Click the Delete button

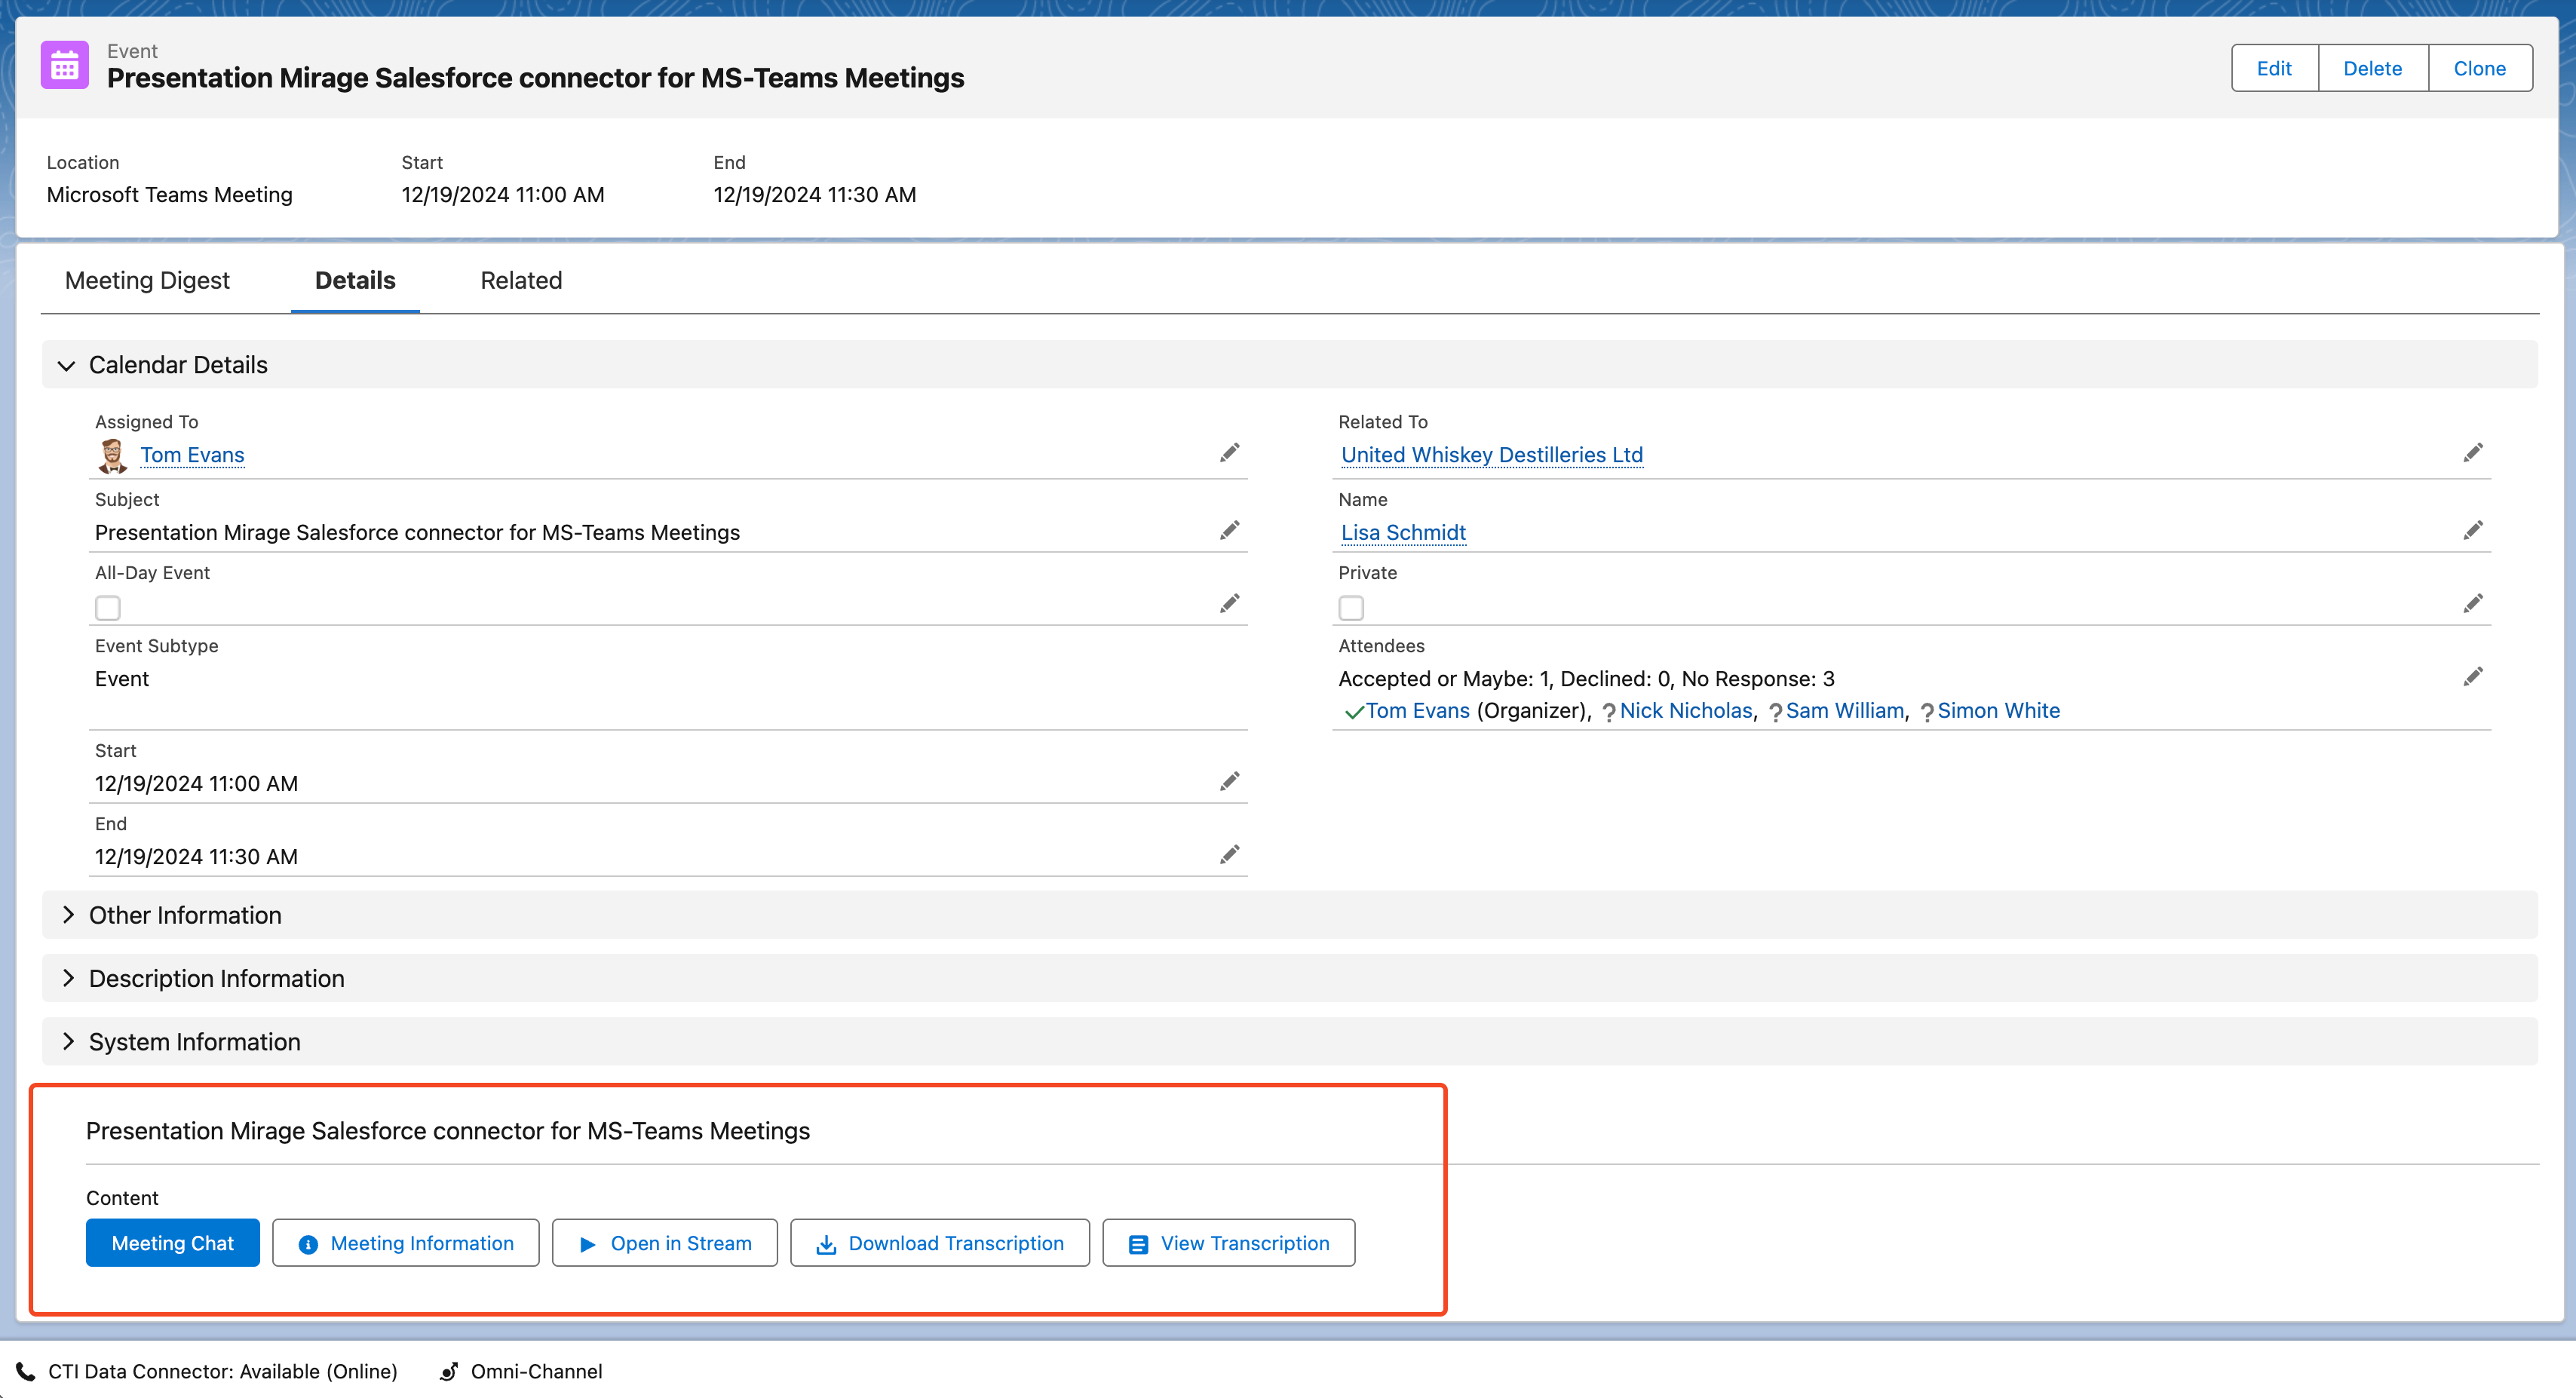coord(2372,68)
